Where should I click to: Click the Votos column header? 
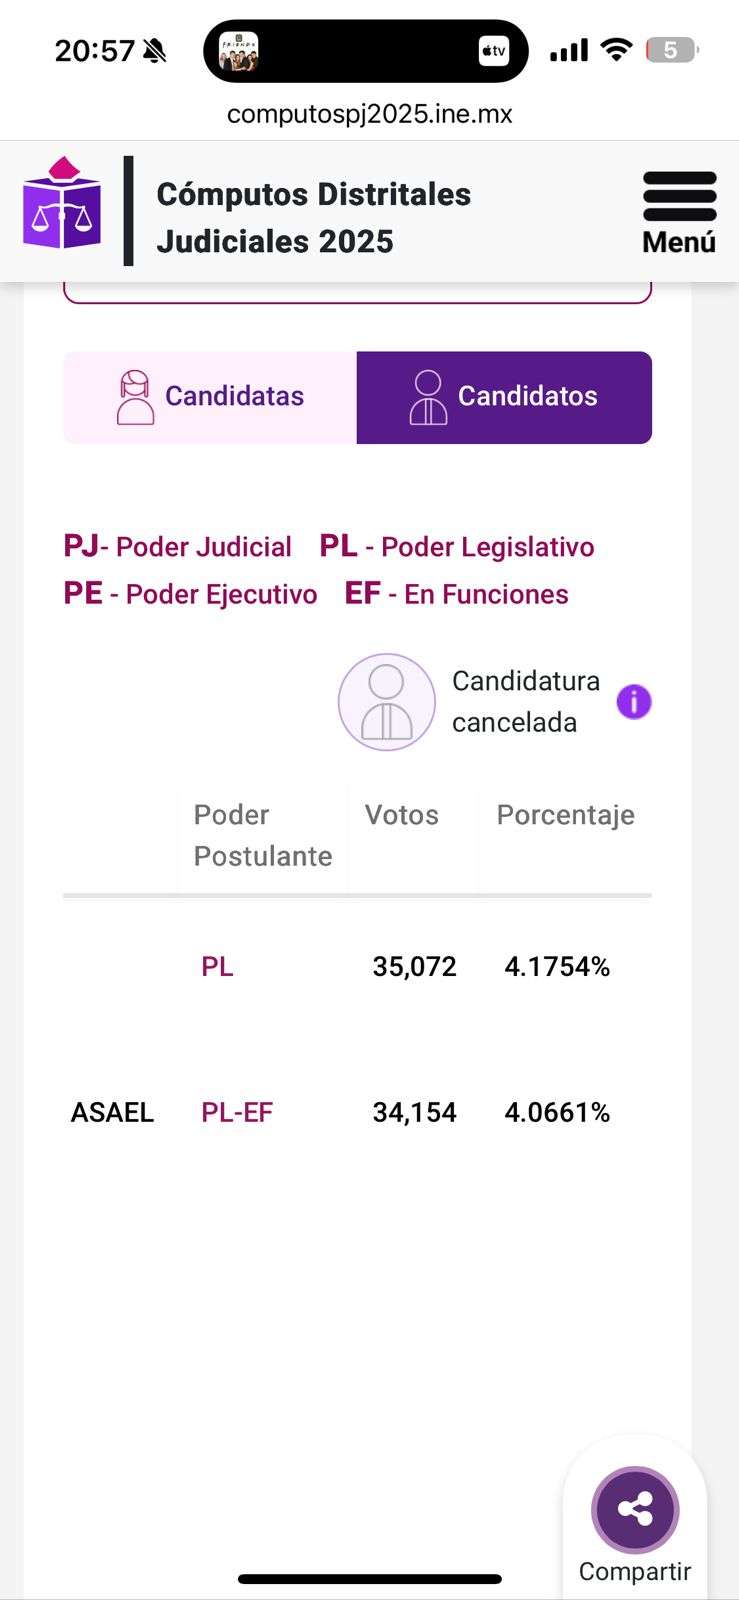(x=401, y=815)
